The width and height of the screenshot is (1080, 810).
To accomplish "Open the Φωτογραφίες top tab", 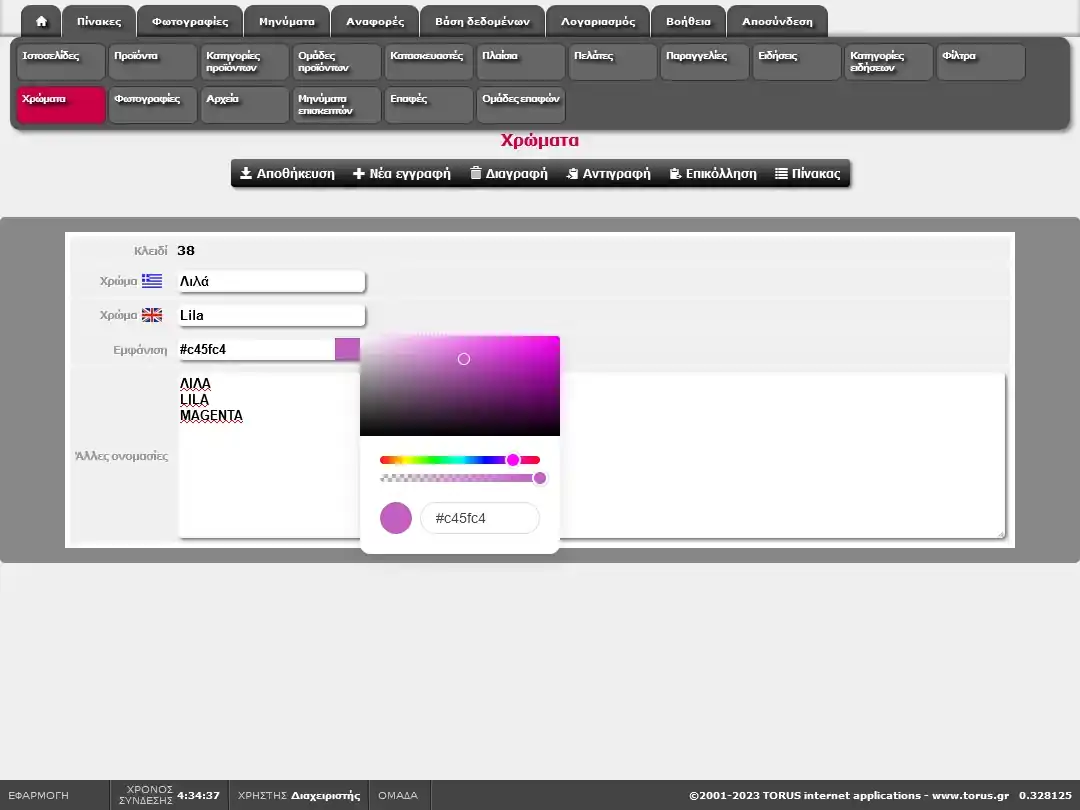I will point(190,21).
